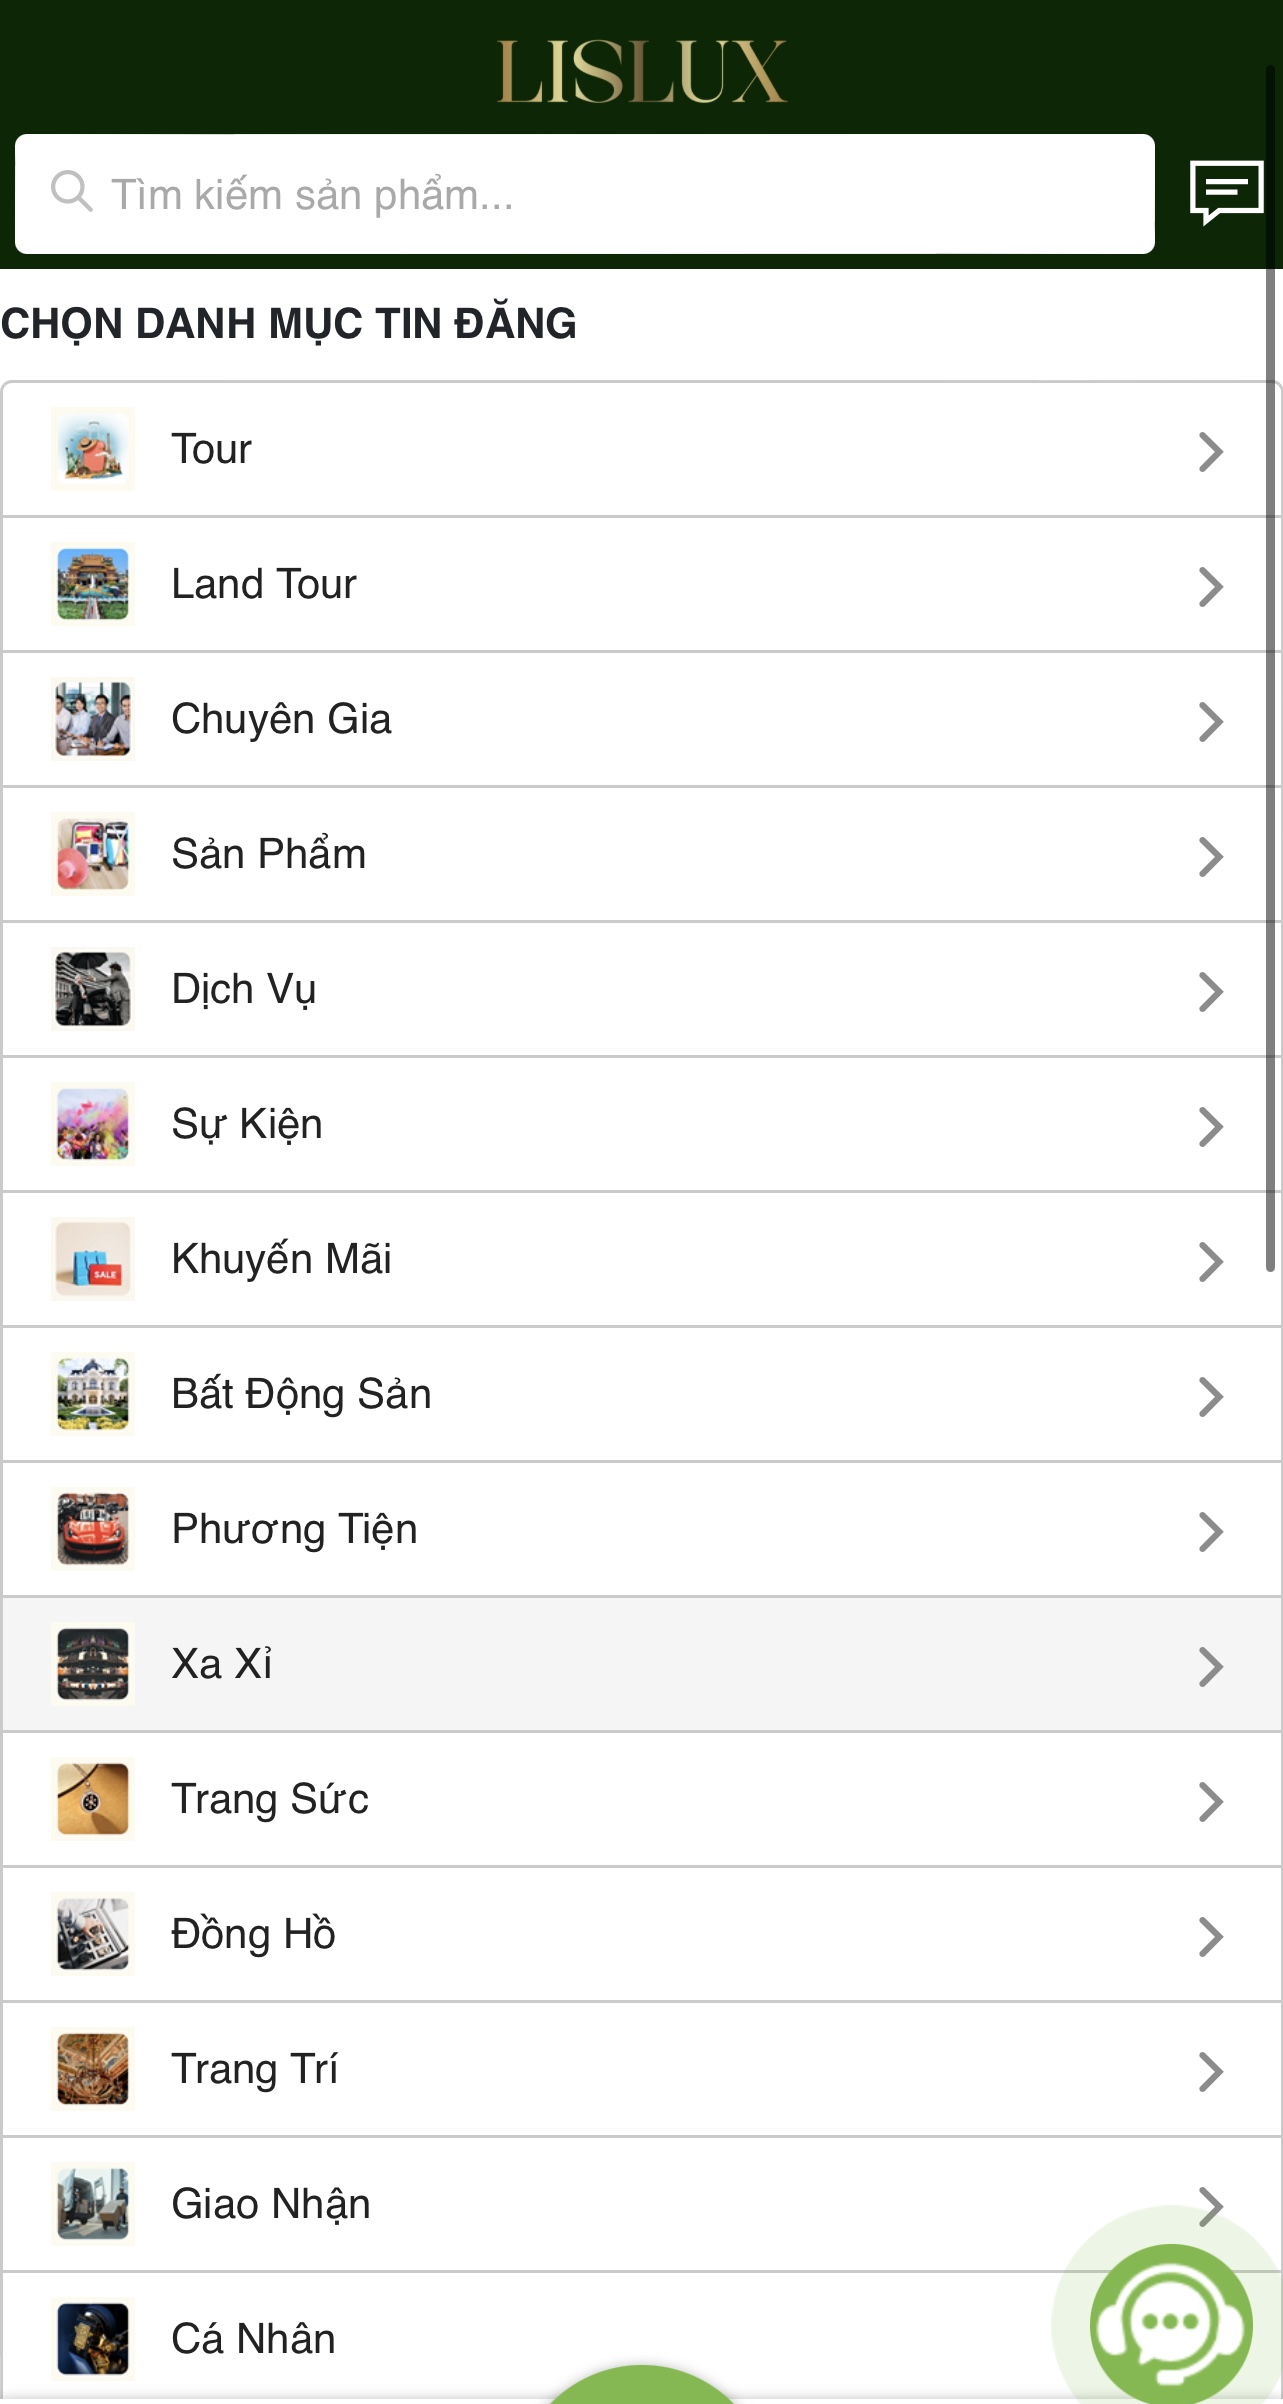This screenshot has width=1283, height=2404.
Task: Click the green customer support chat bubble
Action: point(1170,2322)
